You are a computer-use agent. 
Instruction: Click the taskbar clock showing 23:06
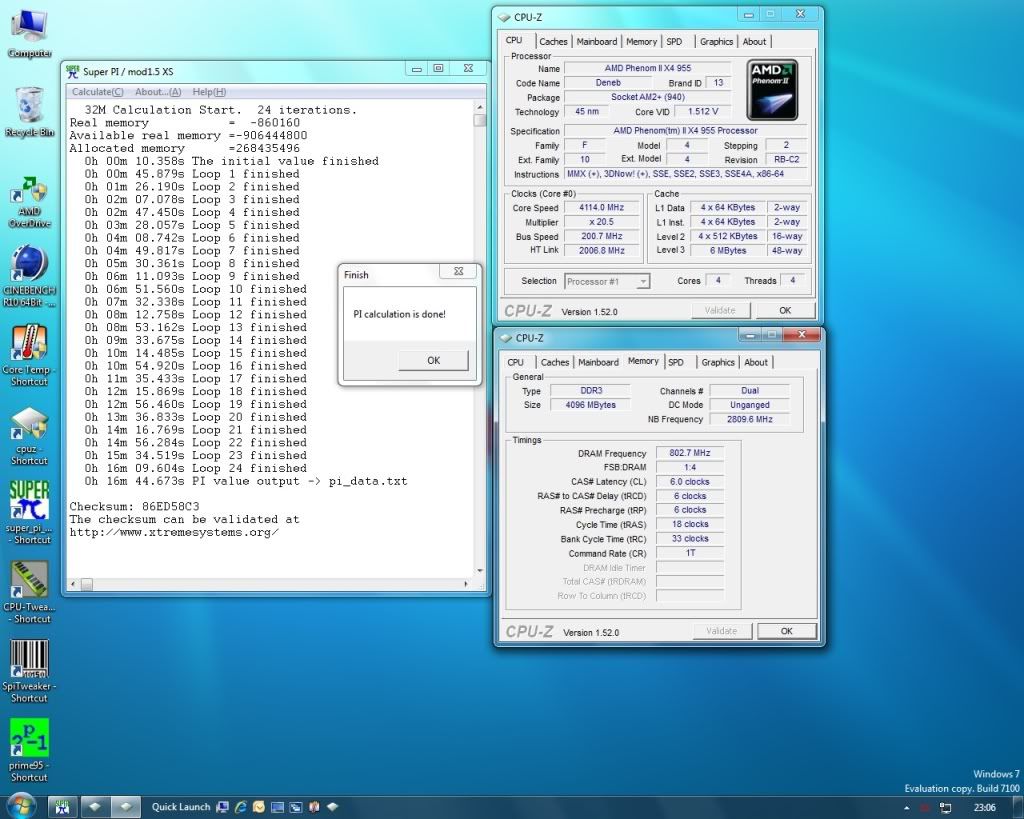pos(984,808)
